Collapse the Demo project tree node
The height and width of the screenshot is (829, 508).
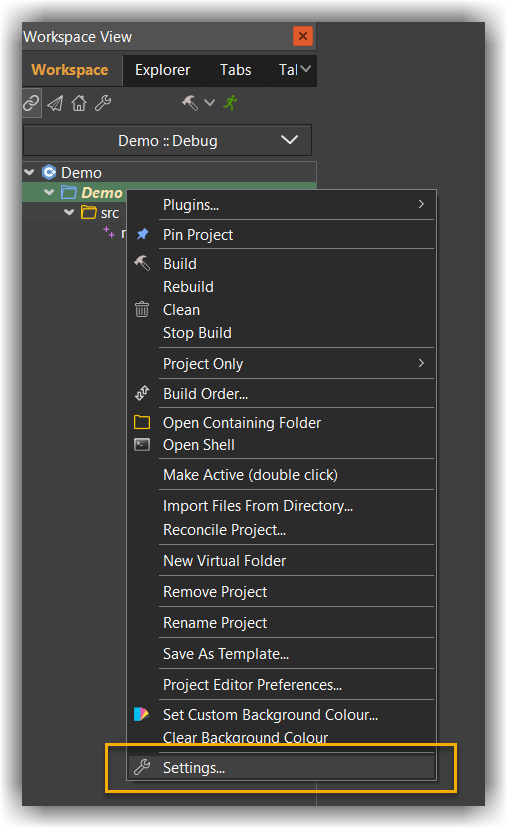49,192
